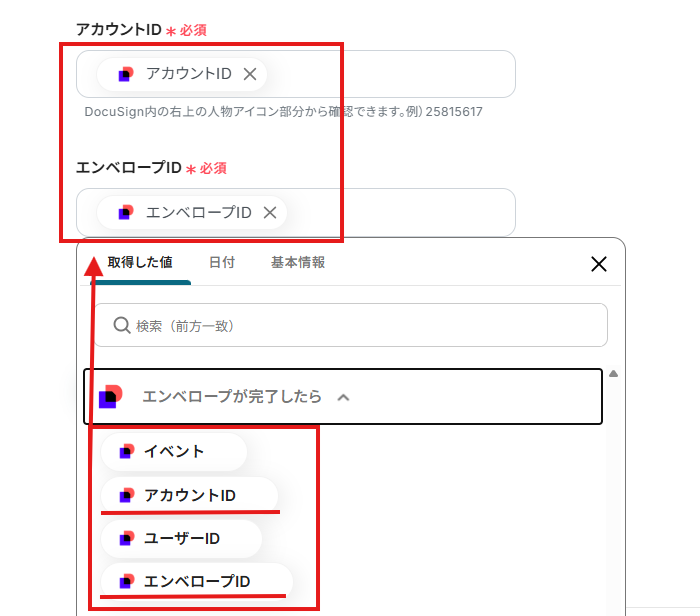
Task: Remove the エンベロープID chip from field
Action: tap(269, 212)
